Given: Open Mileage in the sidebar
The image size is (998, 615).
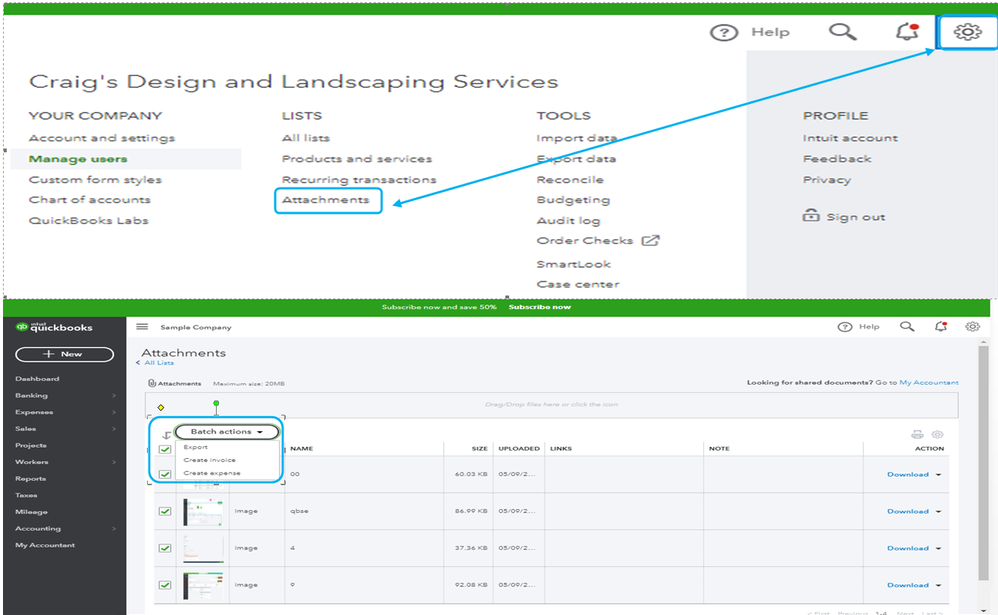Looking at the screenshot, I should [x=31, y=512].
